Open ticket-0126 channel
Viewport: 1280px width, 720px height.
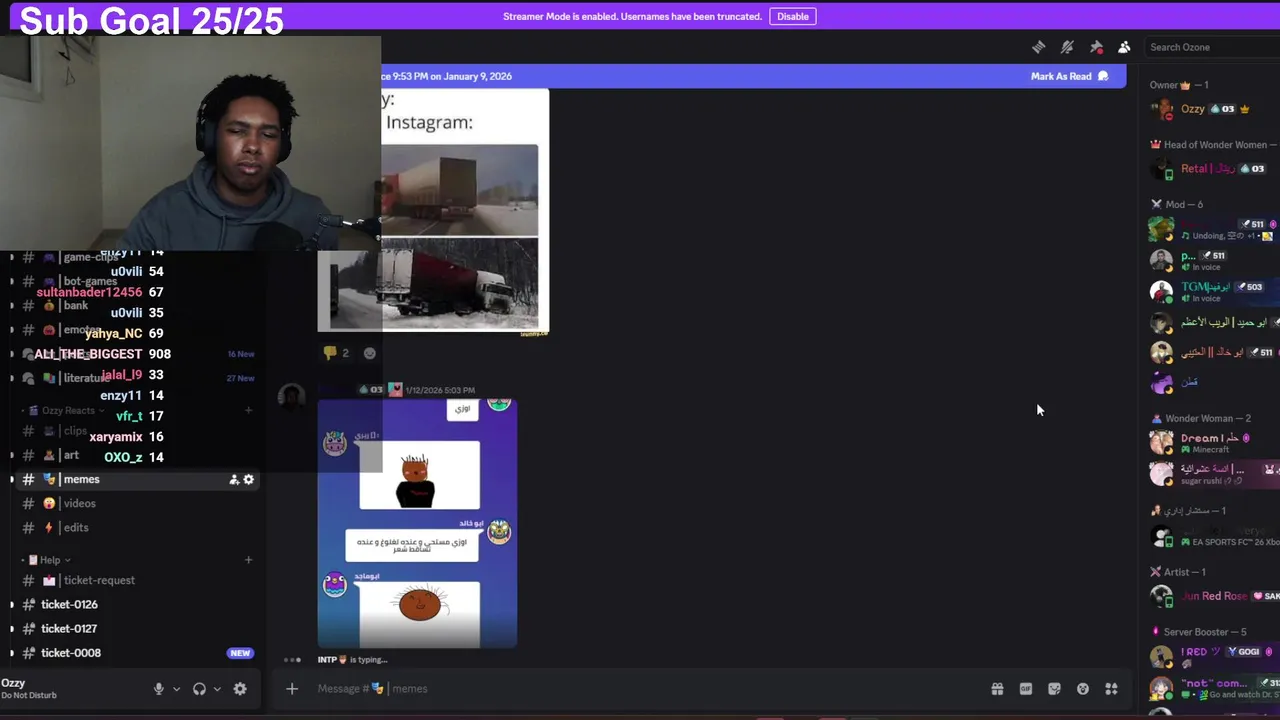(135, 604)
